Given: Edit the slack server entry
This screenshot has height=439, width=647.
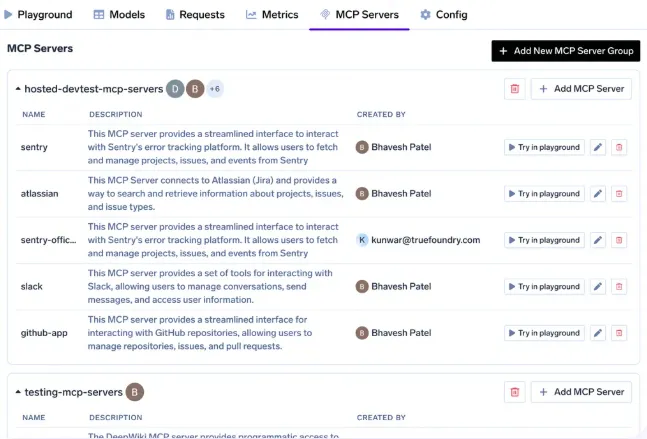Looking at the screenshot, I should click(597, 286).
